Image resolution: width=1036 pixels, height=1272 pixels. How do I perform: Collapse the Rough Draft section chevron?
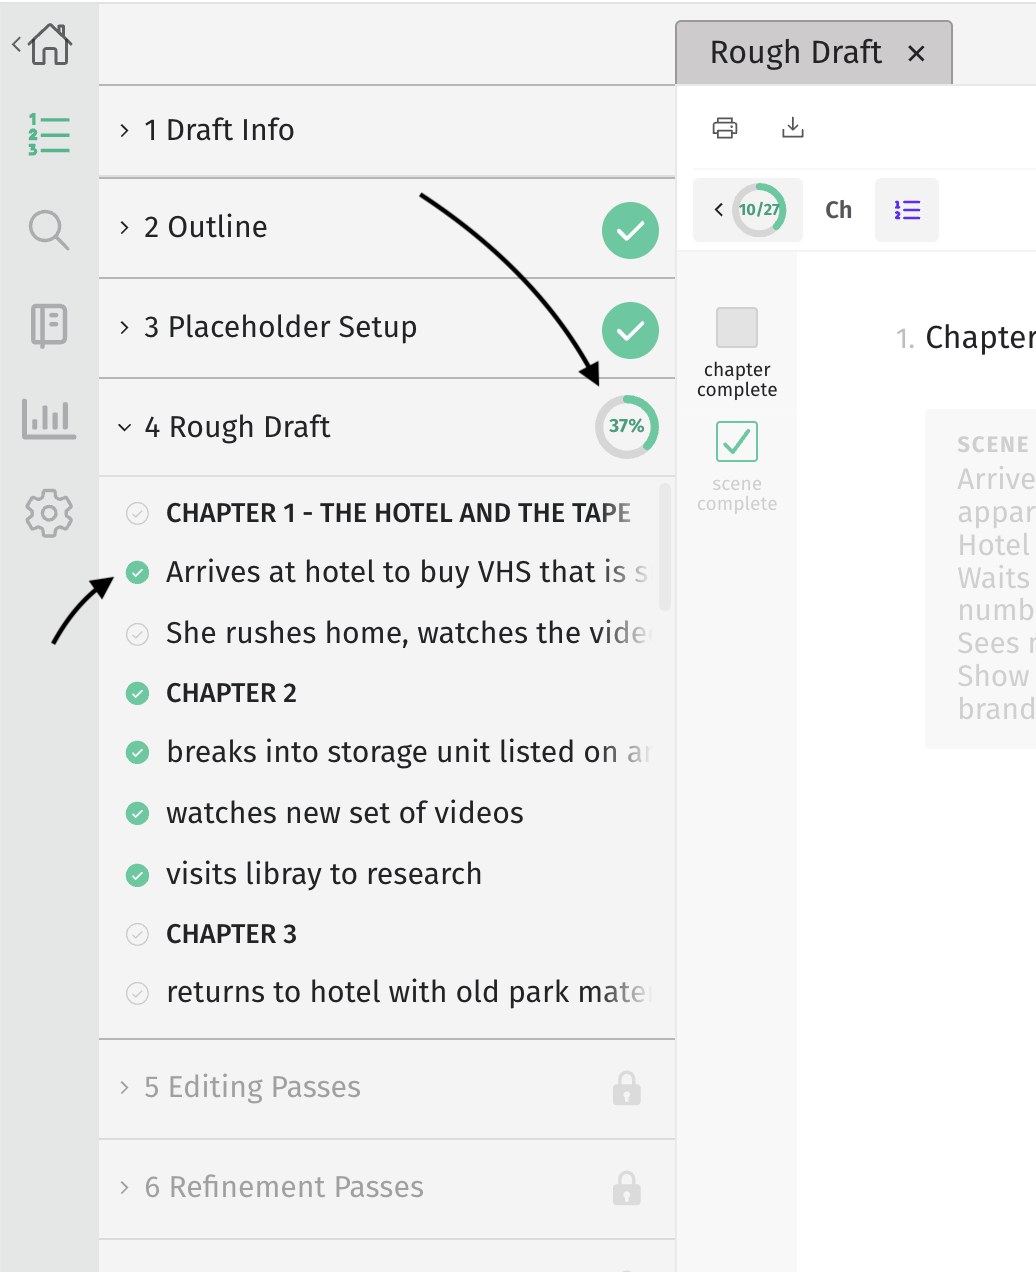coord(124,428)
